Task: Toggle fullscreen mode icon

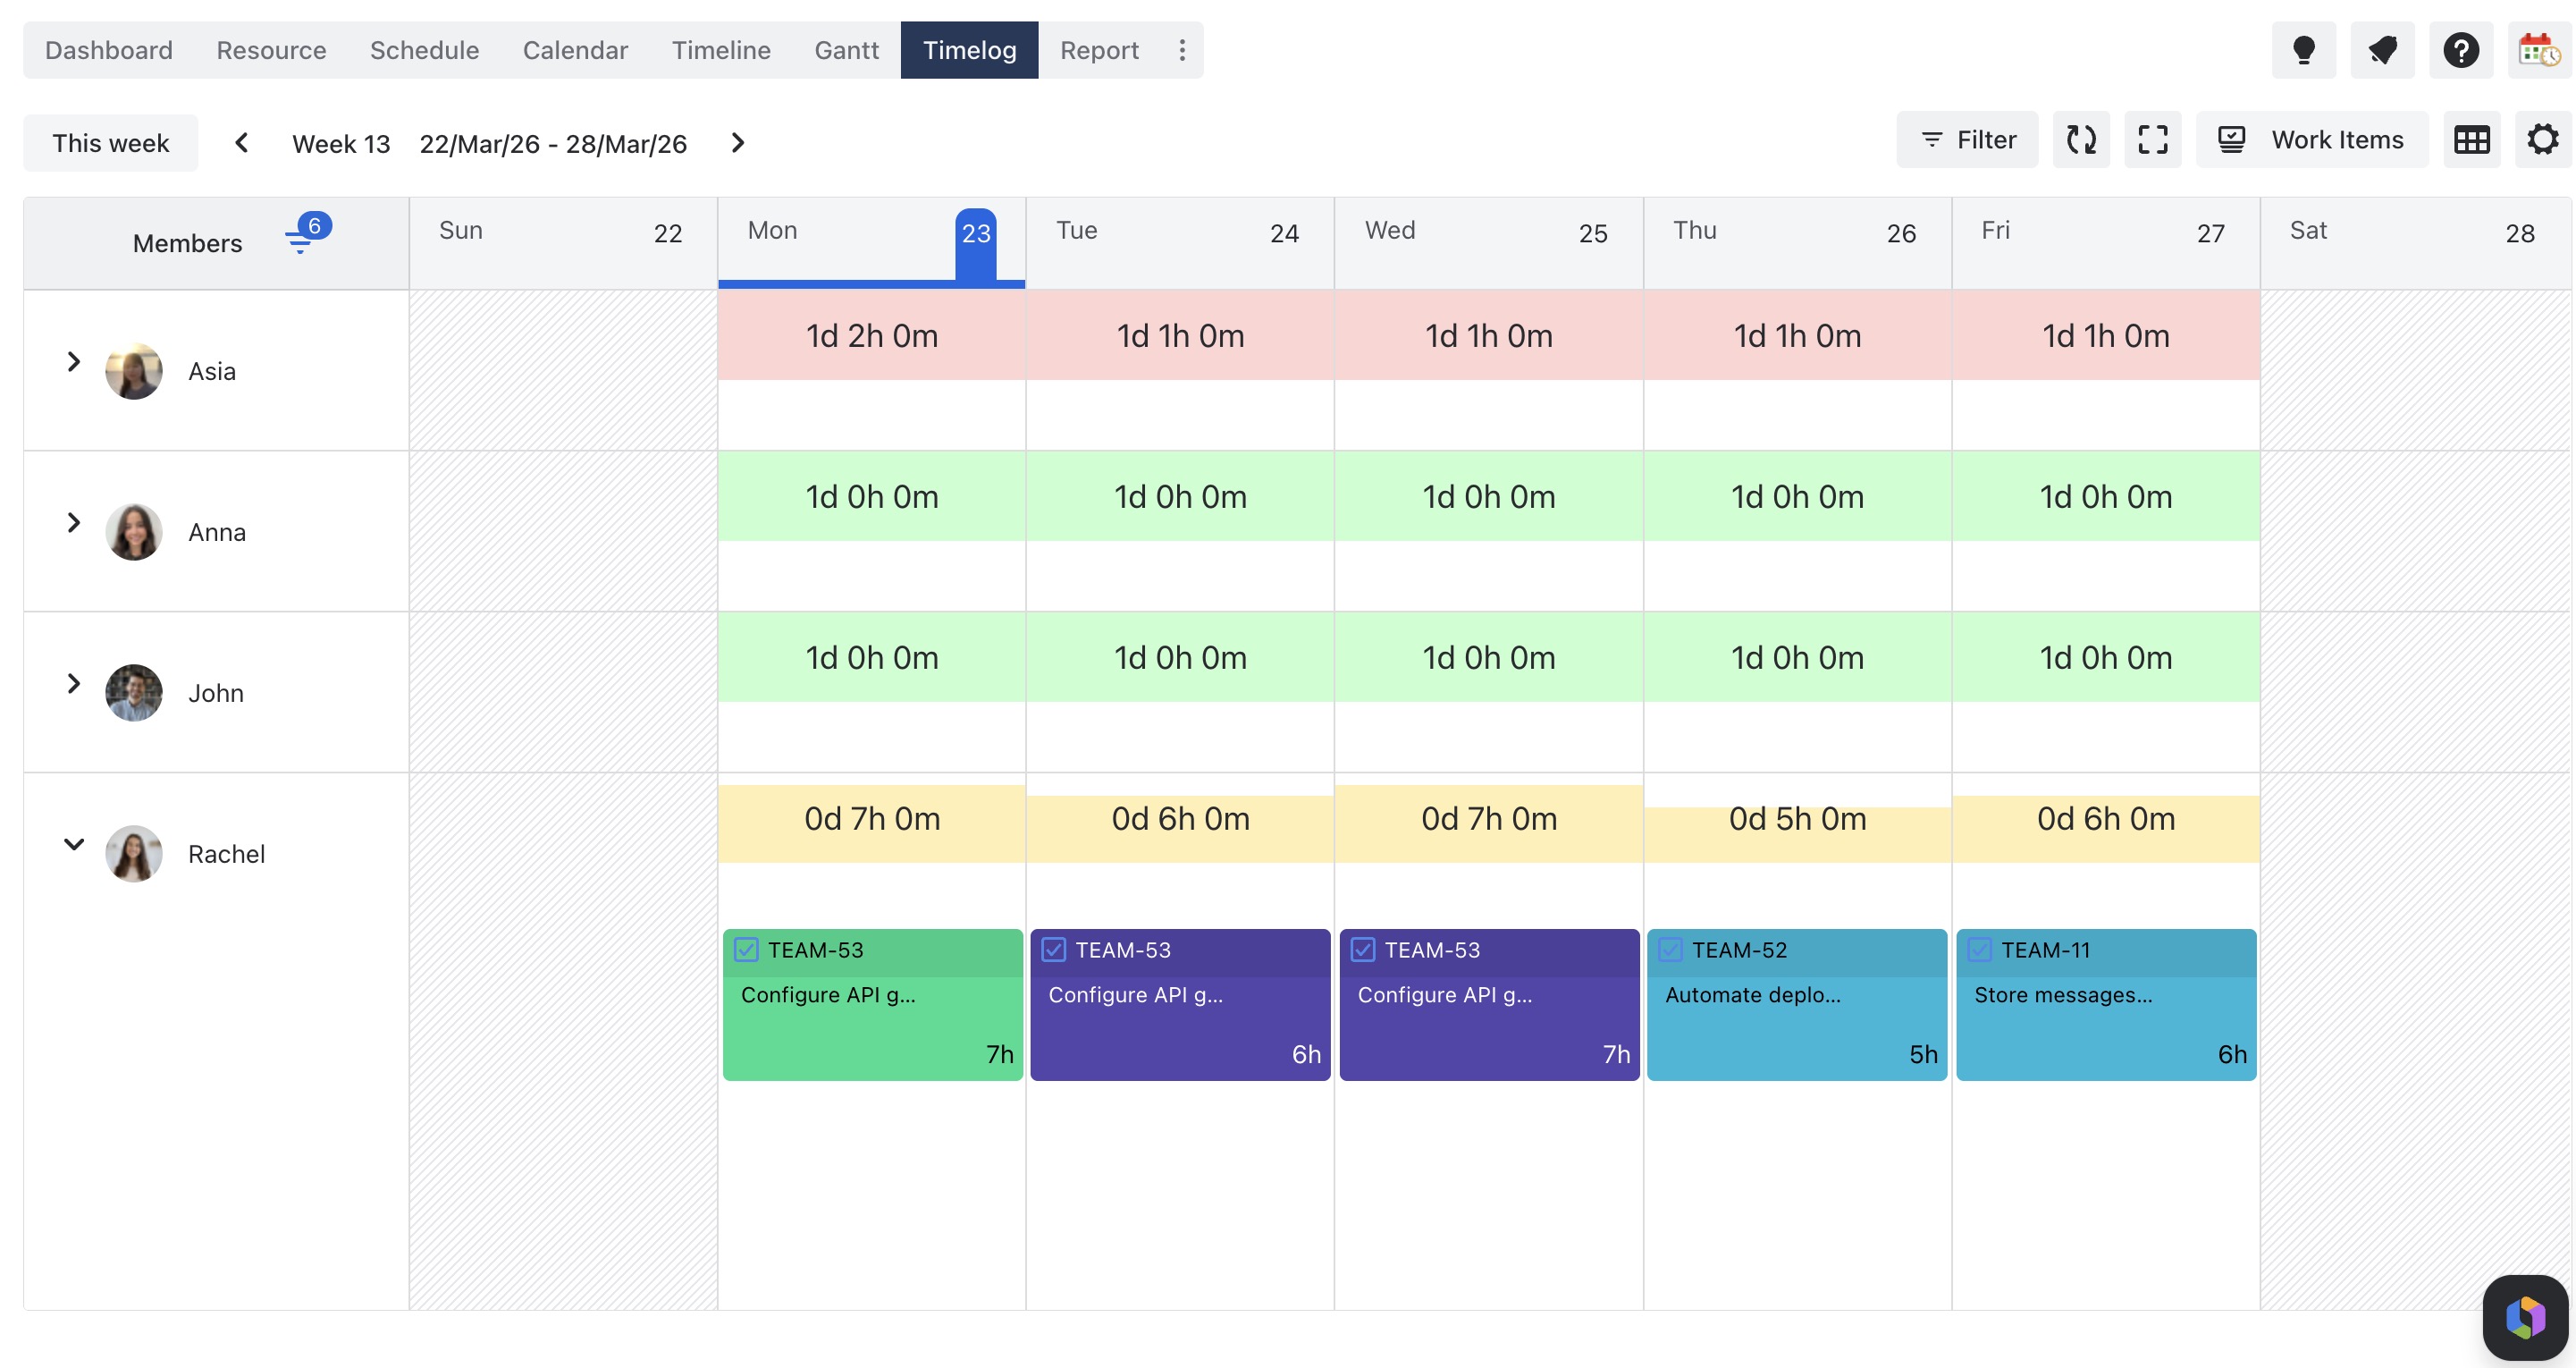Action: pyautogui.click(x=2152, y=140)
